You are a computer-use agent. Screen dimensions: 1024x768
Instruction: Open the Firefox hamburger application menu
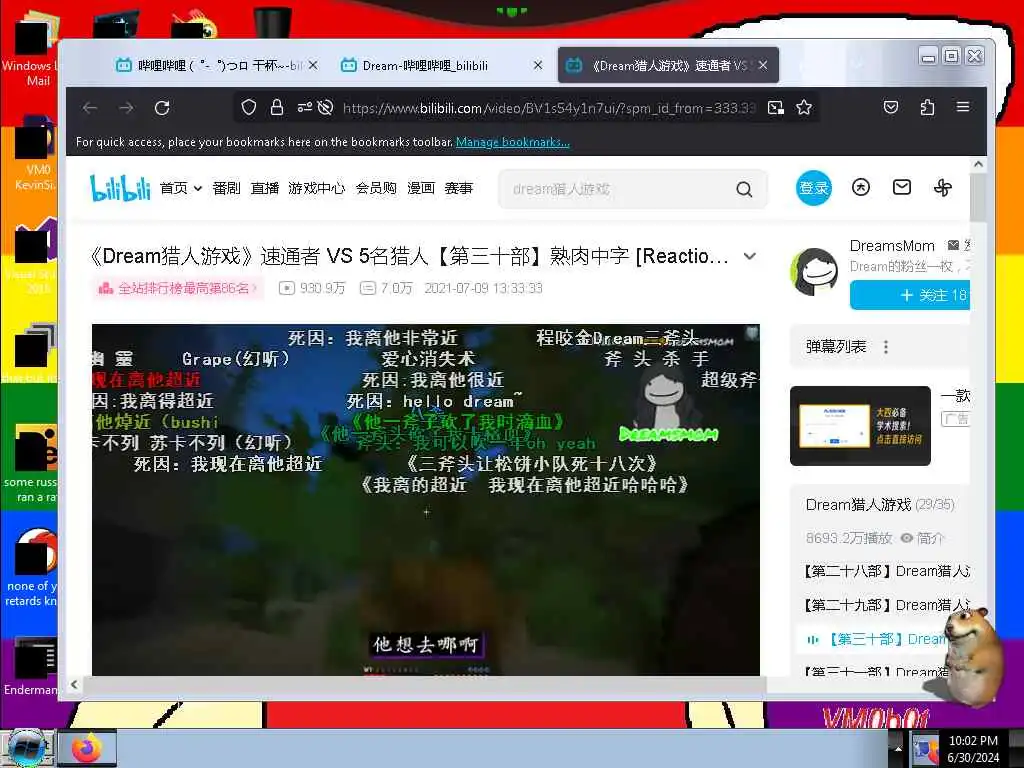963,107
